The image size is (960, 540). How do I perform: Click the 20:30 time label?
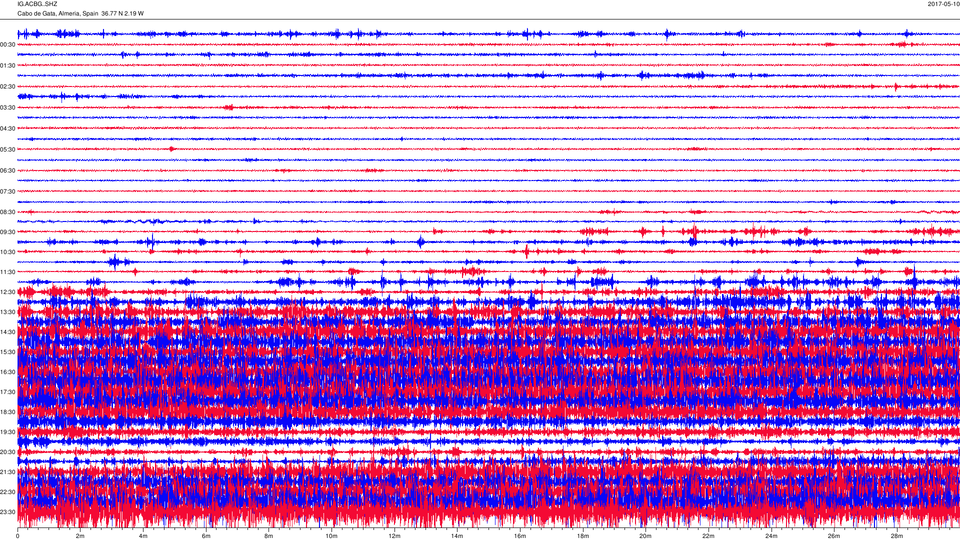point(8,452)
